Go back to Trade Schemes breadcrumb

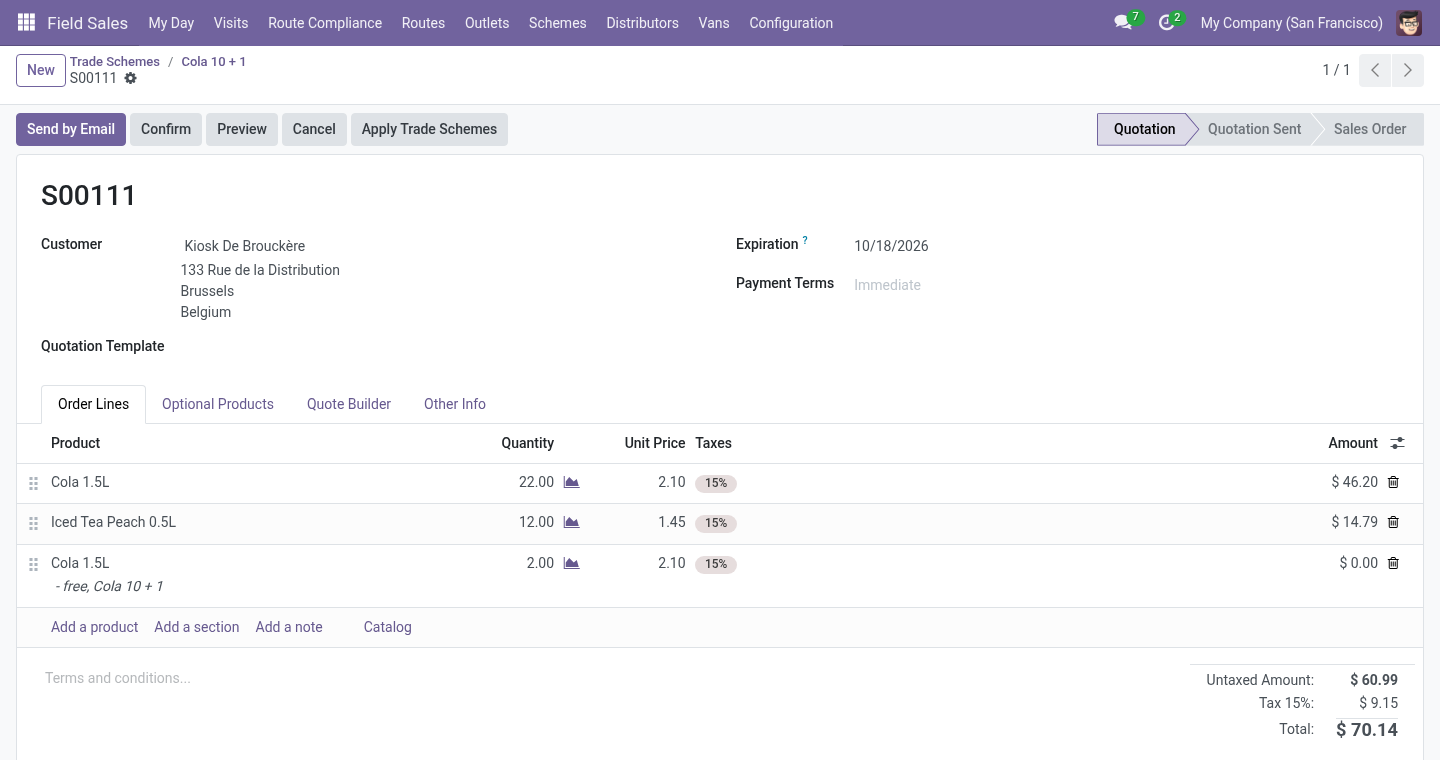tap(115, 61)
